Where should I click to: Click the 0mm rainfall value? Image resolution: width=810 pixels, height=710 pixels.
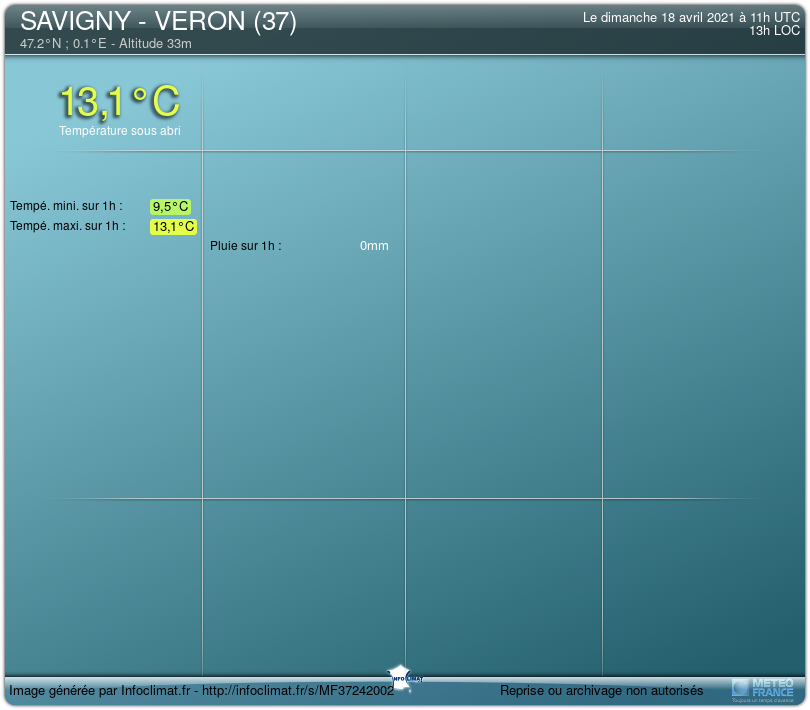pyautogui.click(x=374, y=246)
